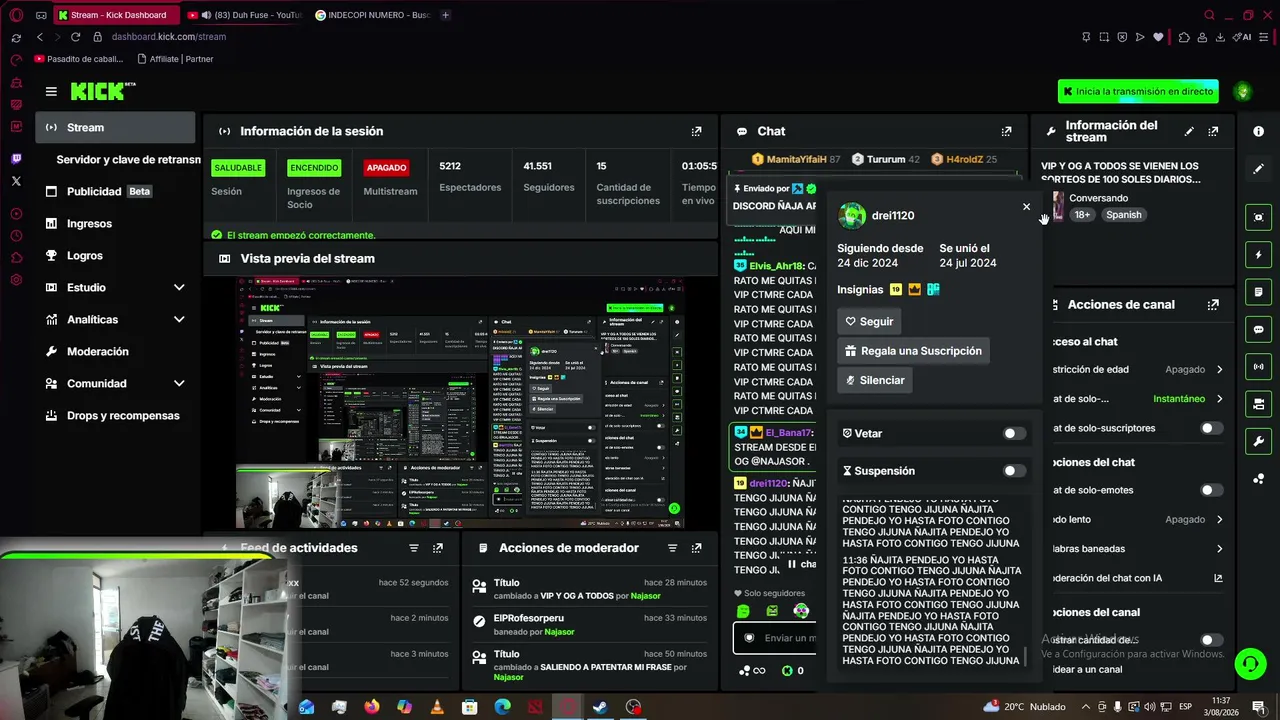The height and width of the screenshot is (720, 1280).
Task: Open filter options in Feed de actividades
Action: coord(413,548)
